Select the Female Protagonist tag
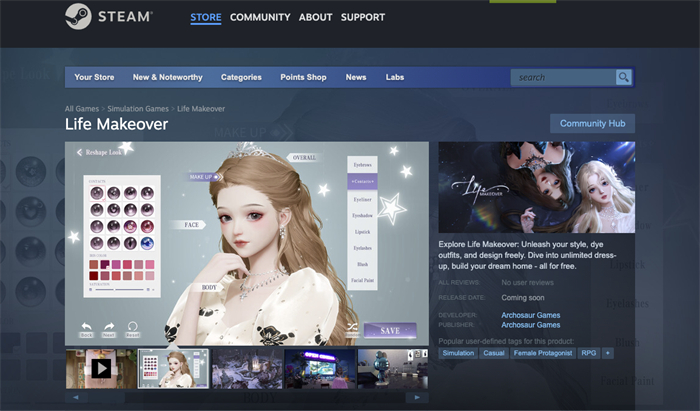The width and height of the screenshot is (700, 411). [542, 353]
